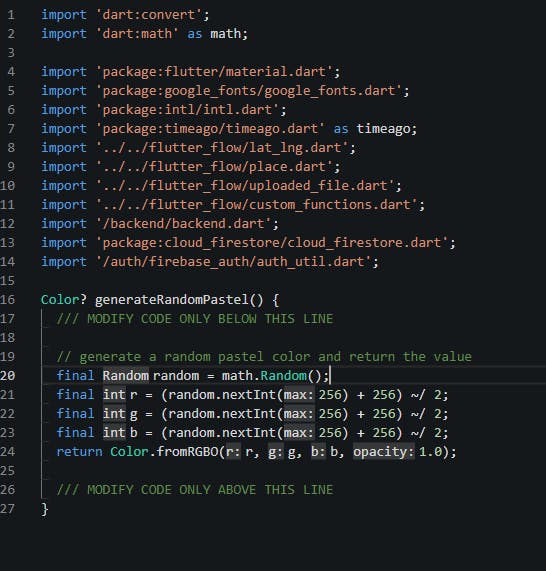
Task: Click the 'Color.fromRGBO' call on line 24
Action: 164,452
